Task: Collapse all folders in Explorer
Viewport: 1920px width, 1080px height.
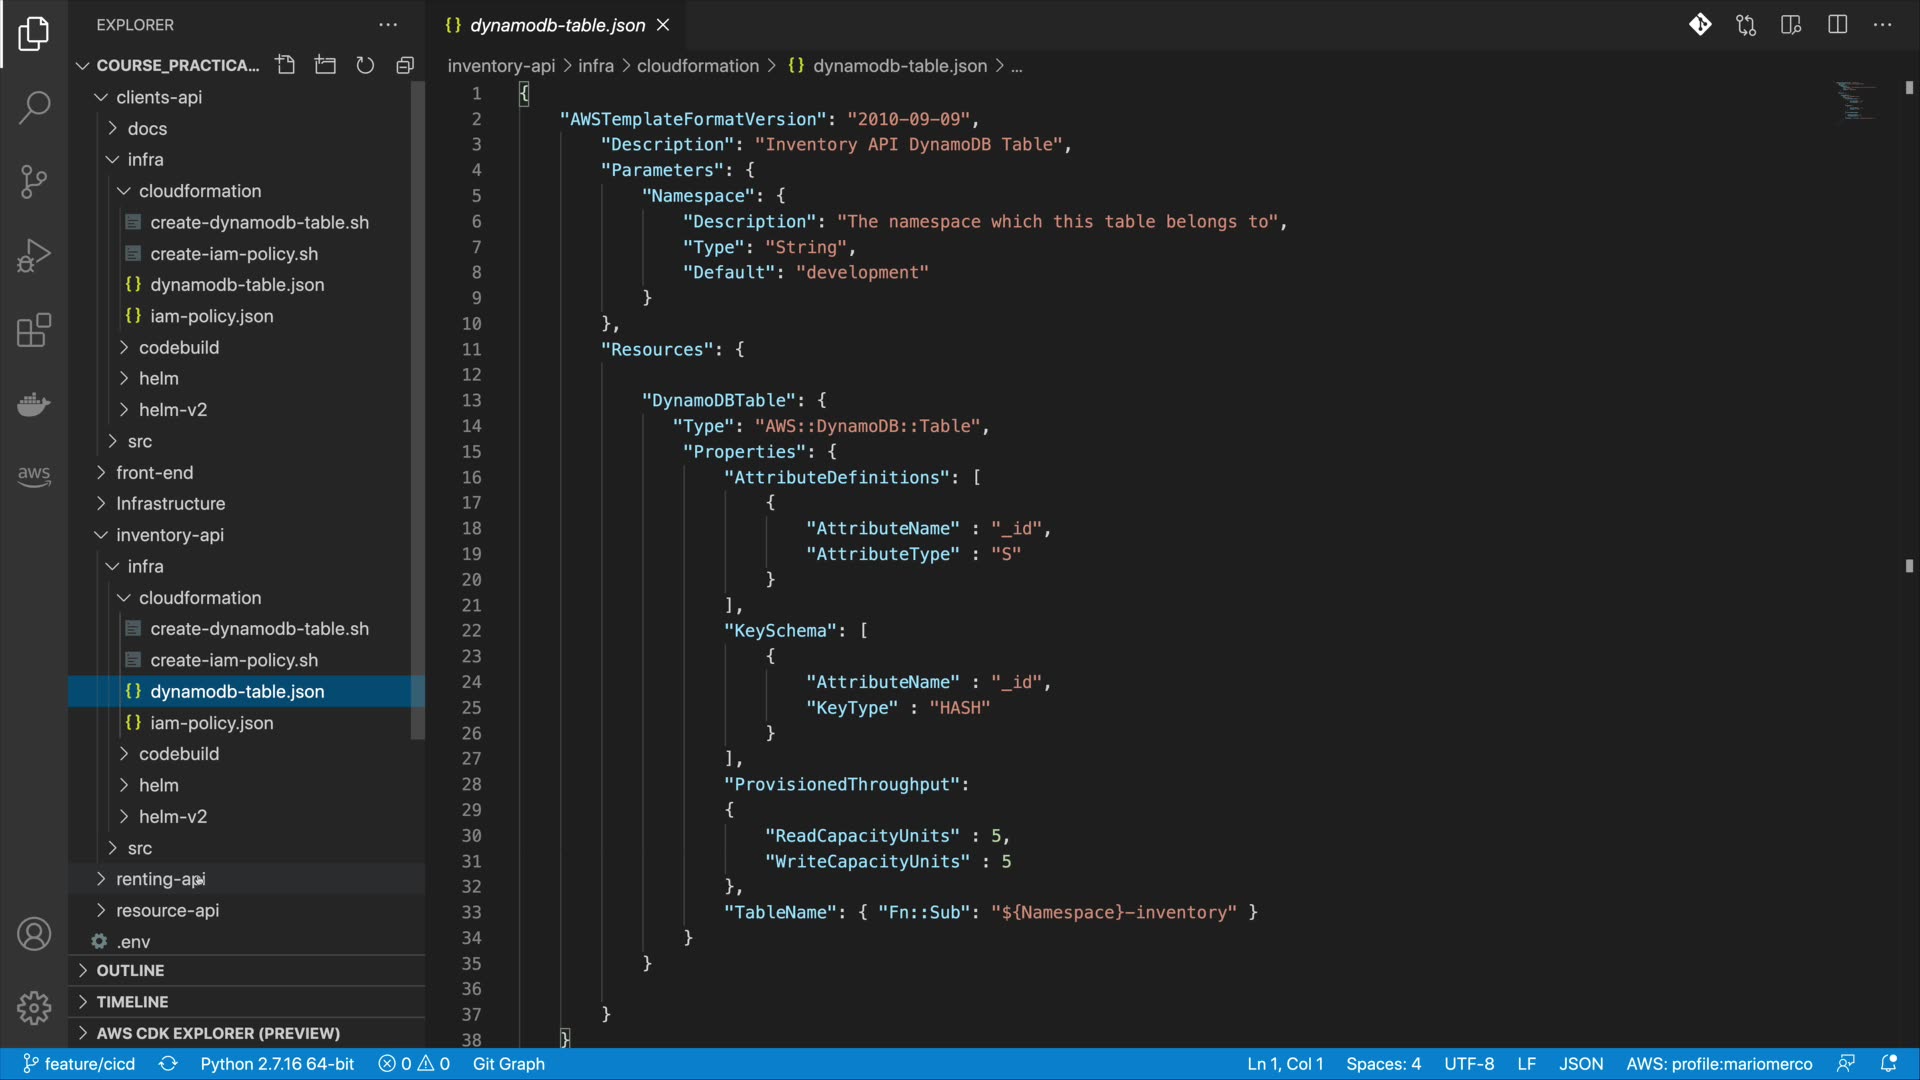Action: point(405,65)
